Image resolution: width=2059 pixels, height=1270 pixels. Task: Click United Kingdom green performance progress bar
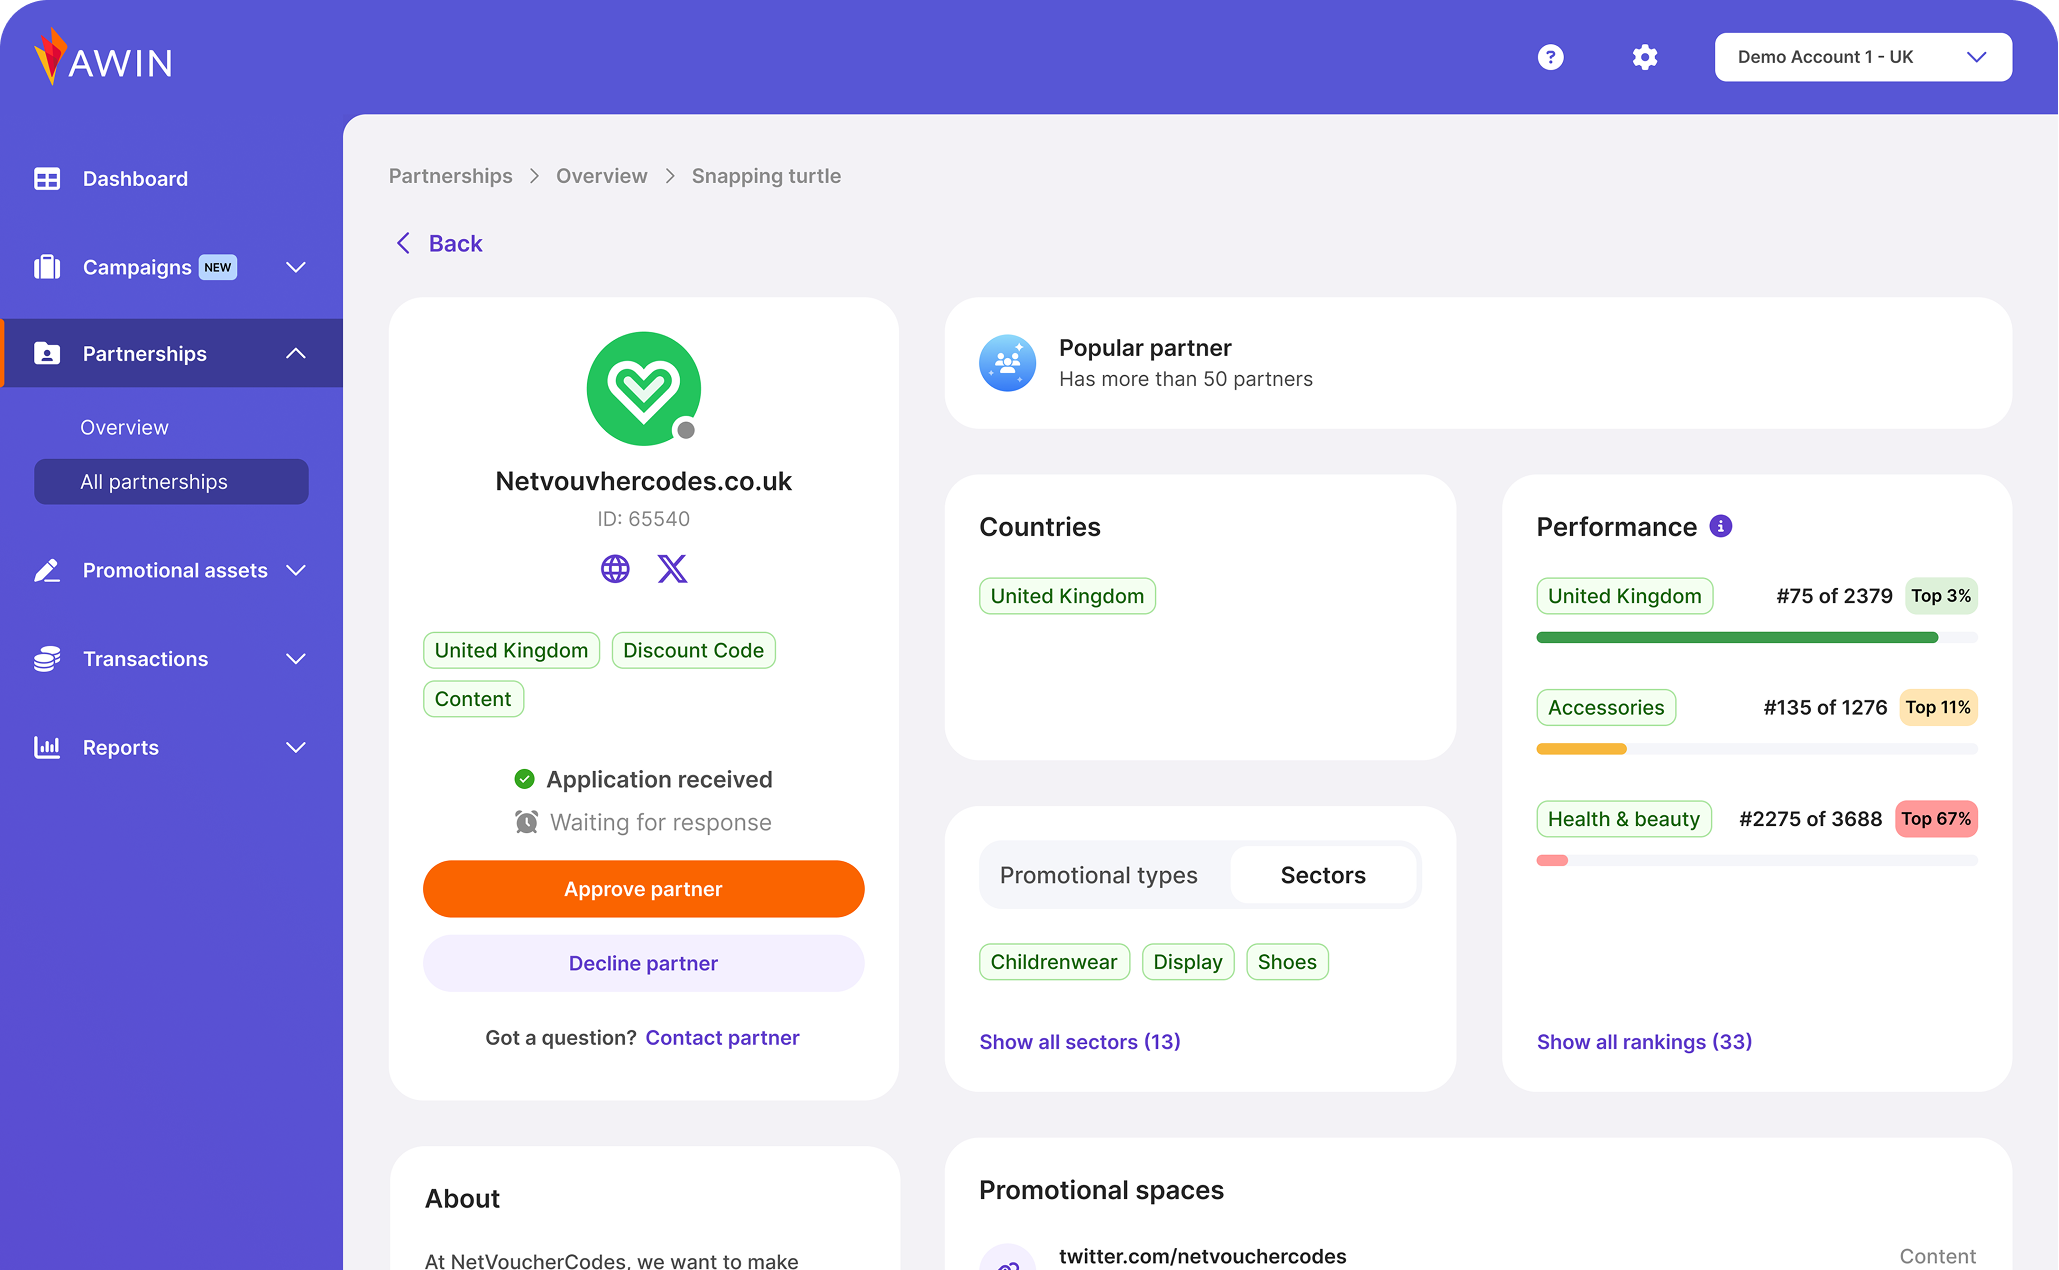pyautogui.click(x=1757, y=638)
